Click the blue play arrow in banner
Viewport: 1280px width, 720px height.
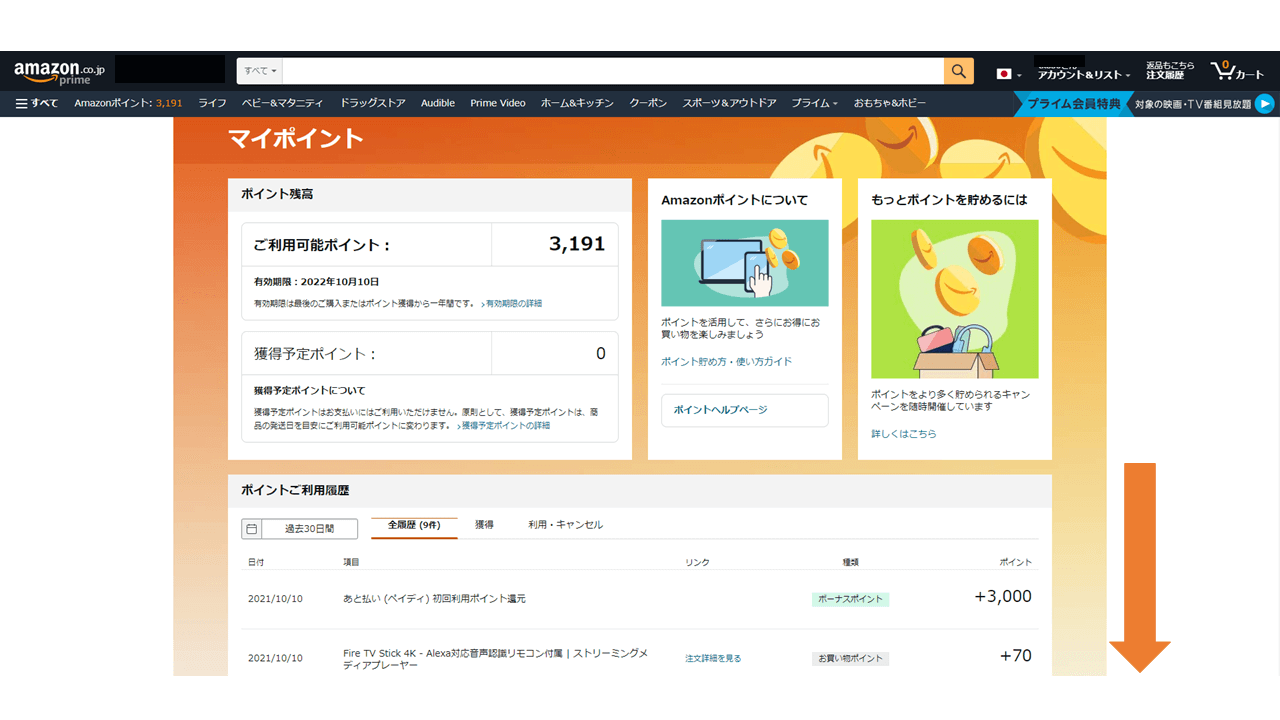(1264, 103)
